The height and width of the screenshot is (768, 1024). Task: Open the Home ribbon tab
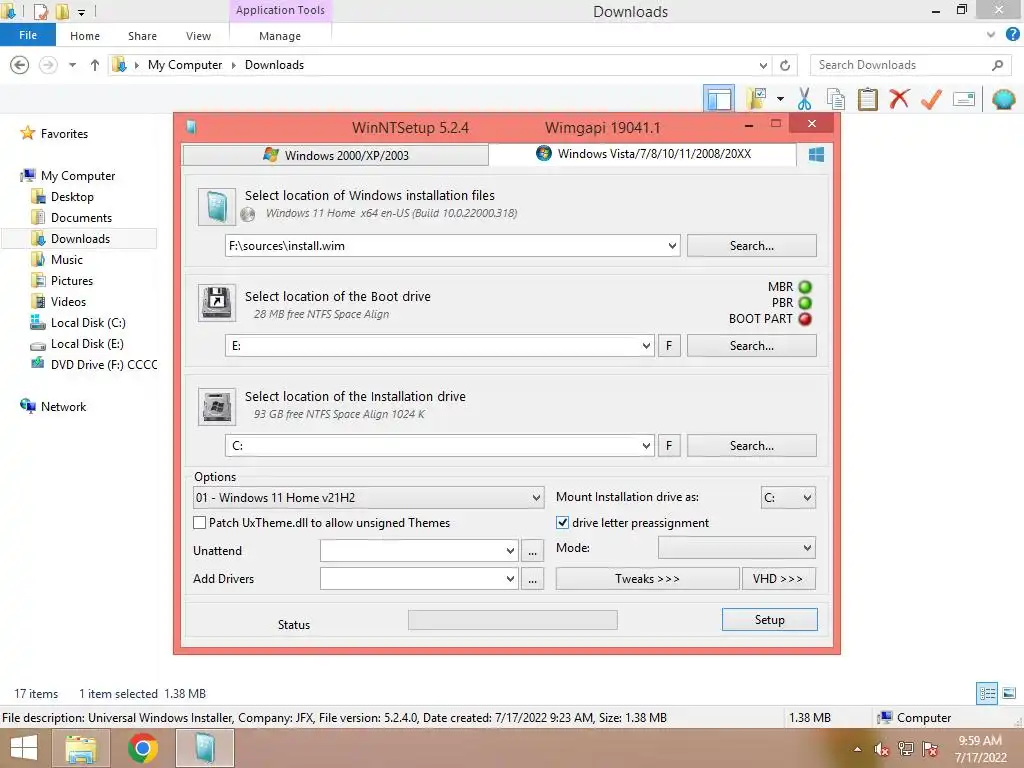pyautogui.click(x=85, y=36)
